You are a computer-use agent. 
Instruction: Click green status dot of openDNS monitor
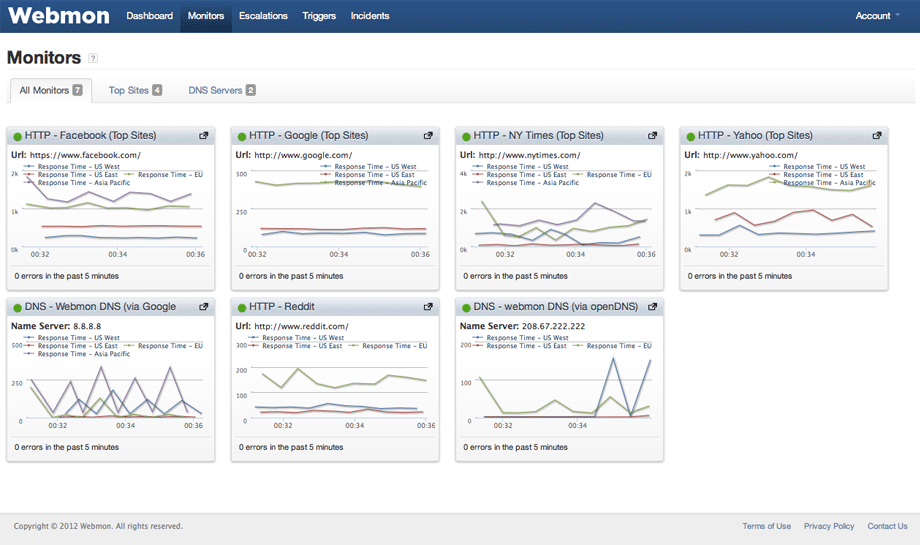coord(466,308)
